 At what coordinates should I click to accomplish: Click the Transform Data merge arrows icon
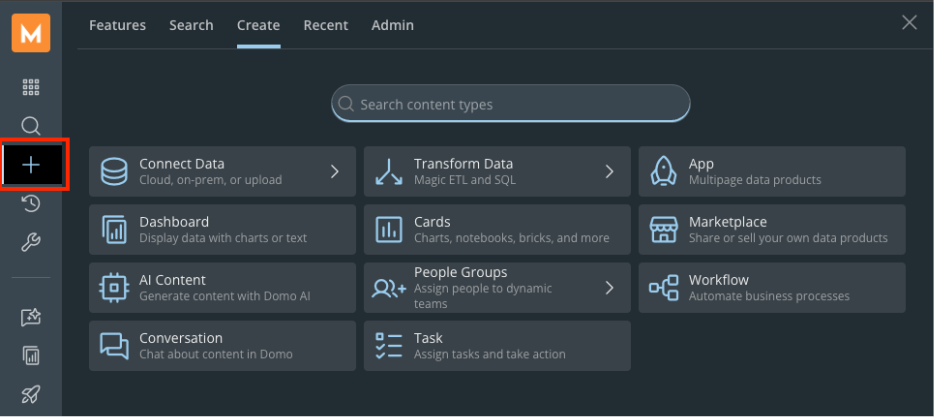pyautogui.click(x=389, y=172)
